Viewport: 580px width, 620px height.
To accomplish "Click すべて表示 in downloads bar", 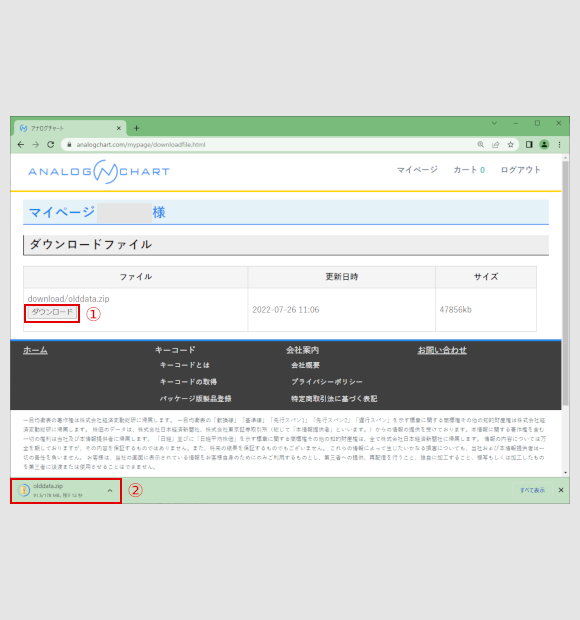I will (x=532, y=490).
